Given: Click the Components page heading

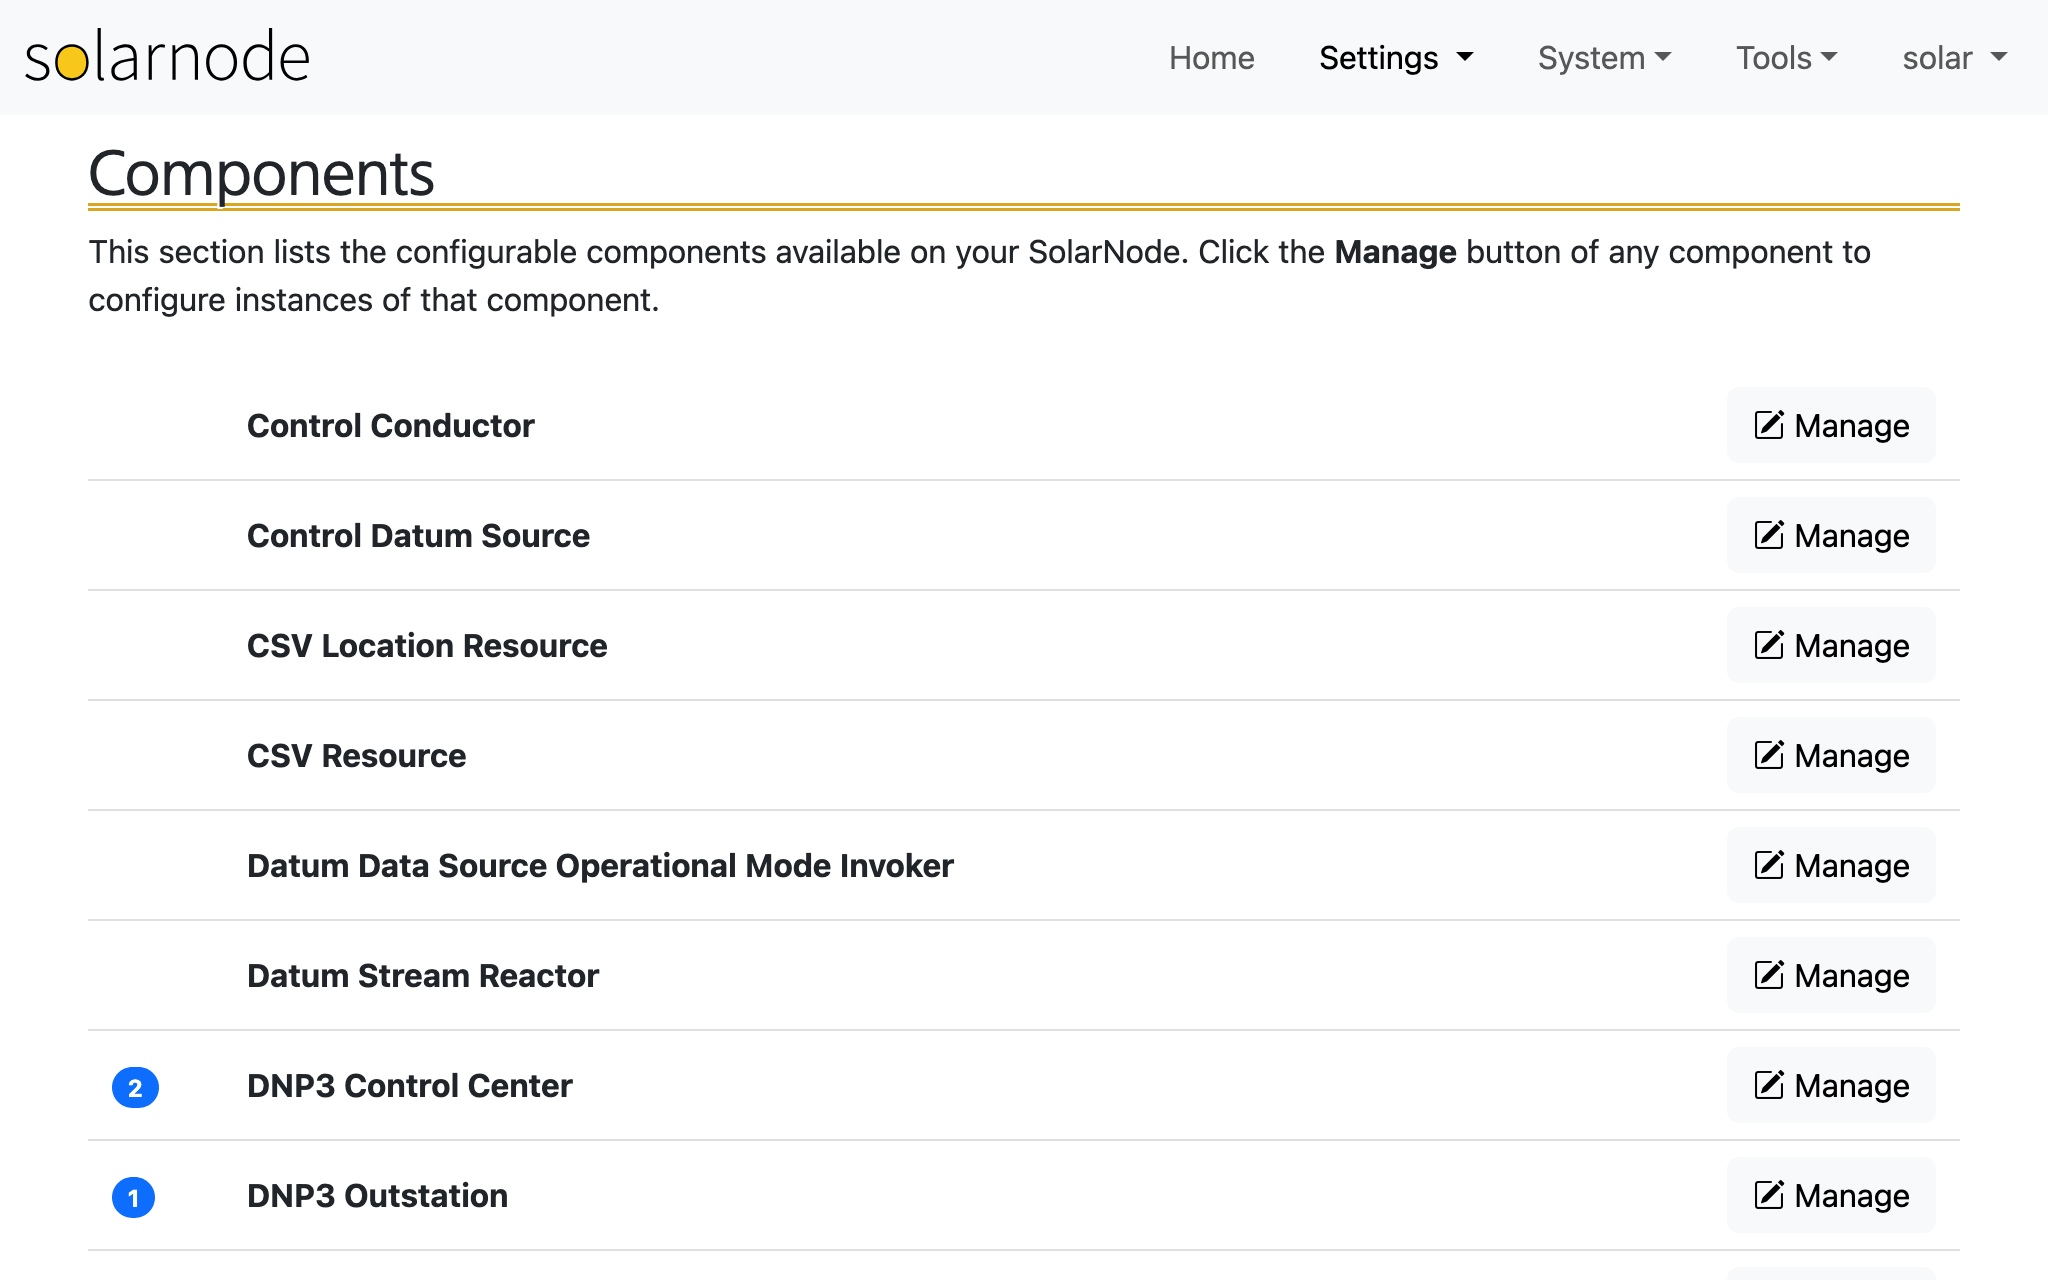Looking at the screenshot, I should pos(261,174).
